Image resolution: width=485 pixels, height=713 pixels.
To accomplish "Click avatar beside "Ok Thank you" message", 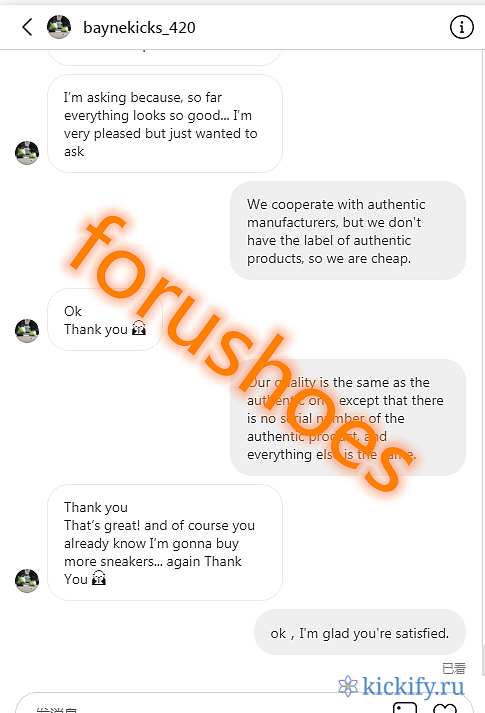I will coord(27,330).
